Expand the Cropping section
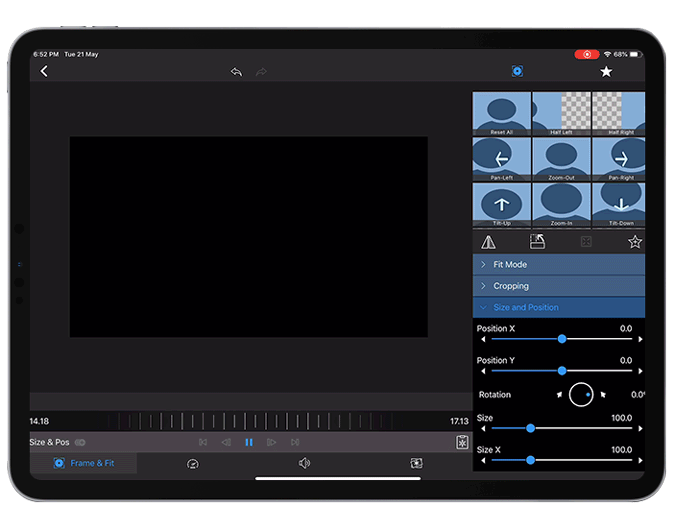675x530 pixels. pyautogui.click(x=559, y=286)
